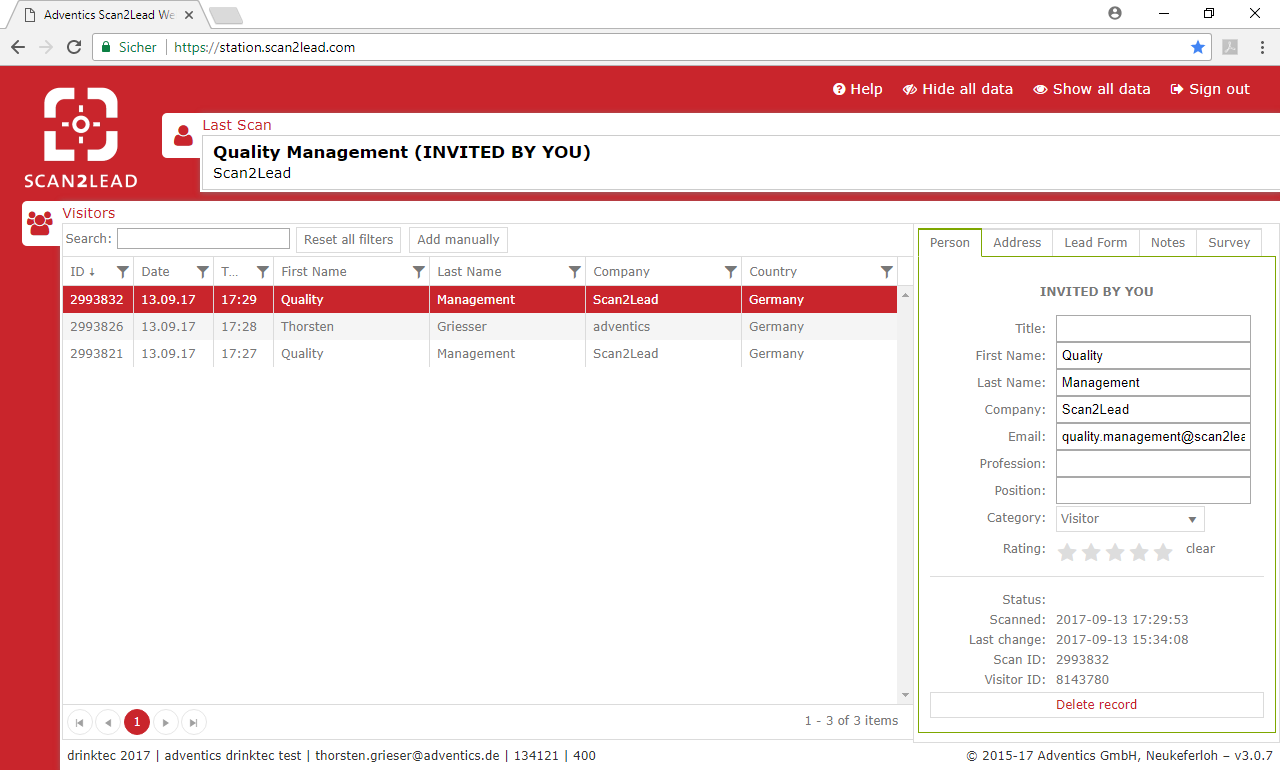Viewport: 1280px width, 770px height.
Task: Click the Visitors group icon
Action: click(x=41, y=223)
